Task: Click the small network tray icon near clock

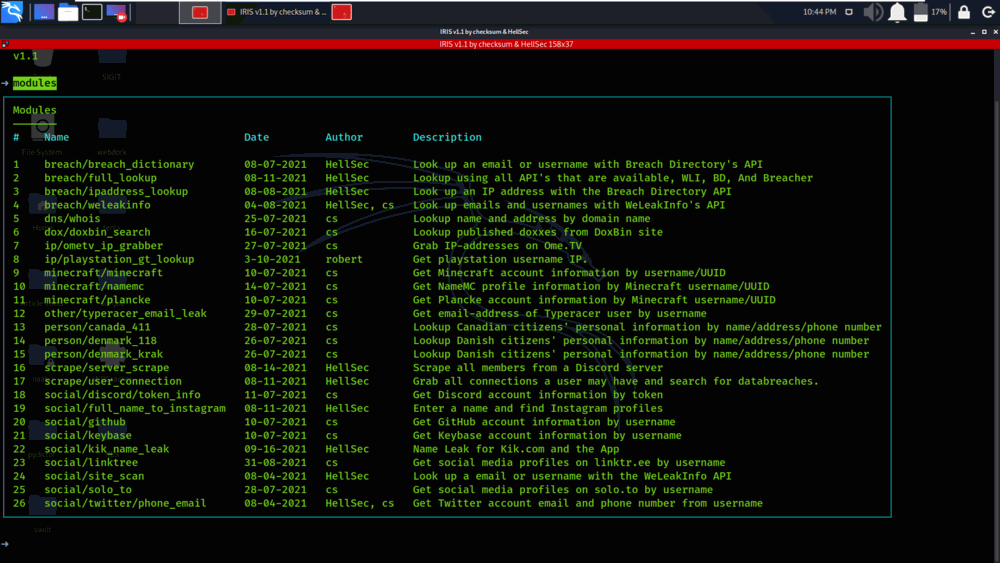Action: pos(849,11)
